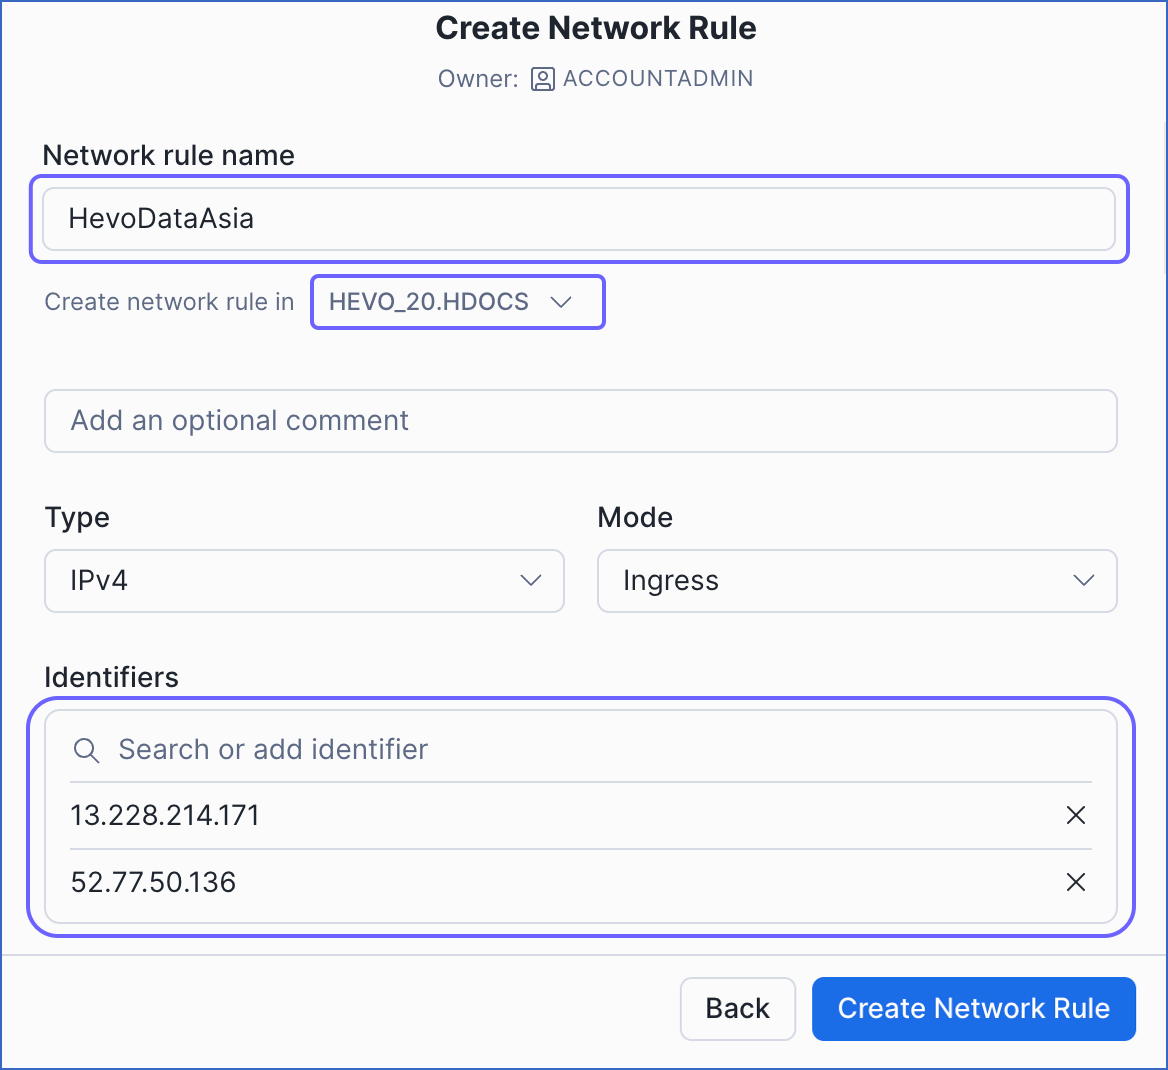This screenshot has width=1168, height=1070.
Task: Select the 13.228.214.171 identifier entry
Action: click(x=165, y=816)
